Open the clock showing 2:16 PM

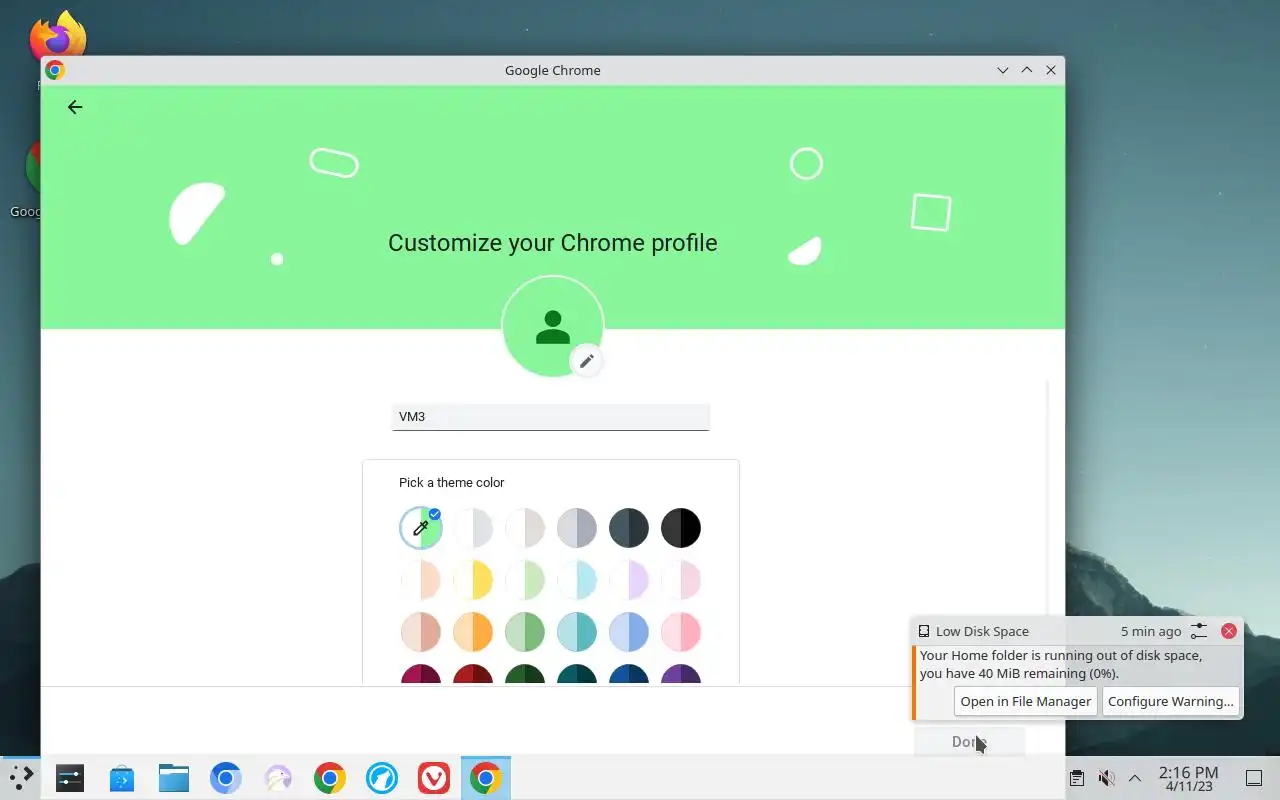pyautogui.click(x=1188, y=778)
